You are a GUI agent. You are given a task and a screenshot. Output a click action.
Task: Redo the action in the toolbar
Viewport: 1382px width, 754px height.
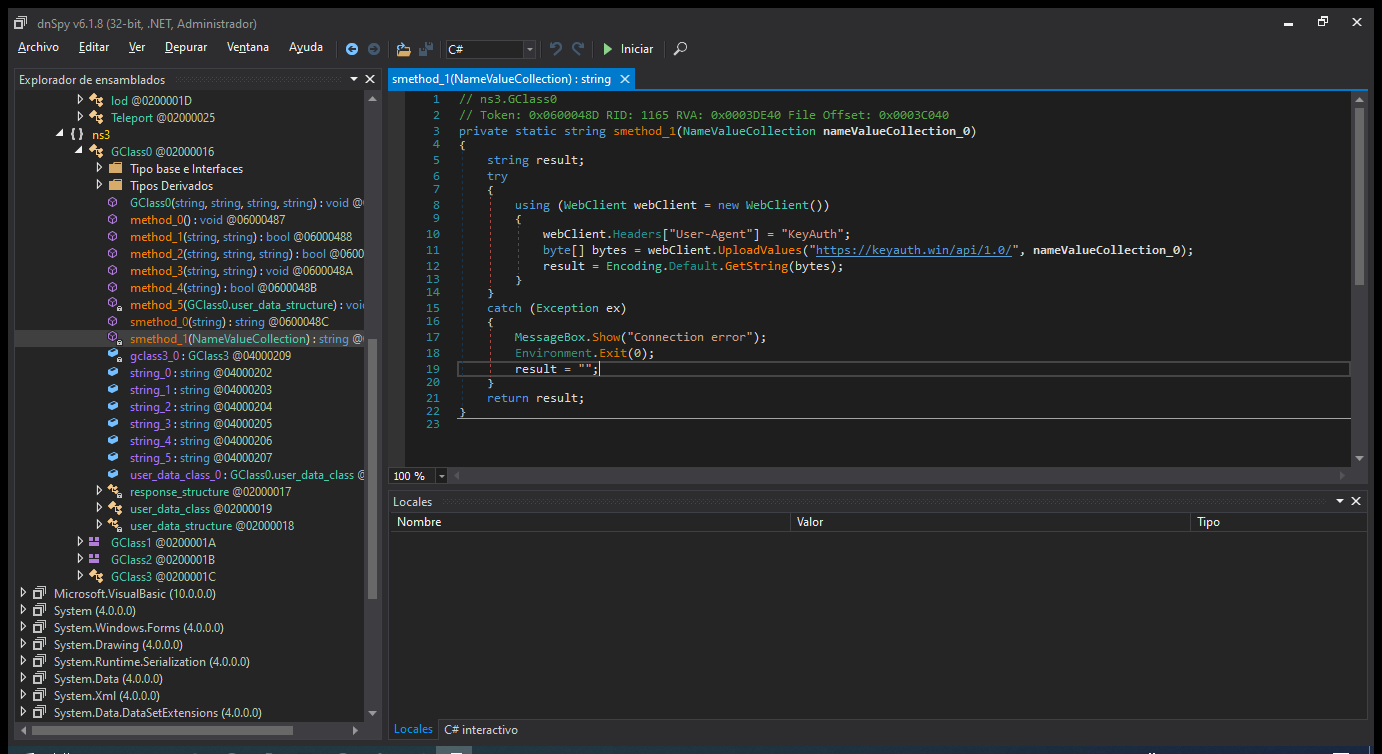(578, 49)
